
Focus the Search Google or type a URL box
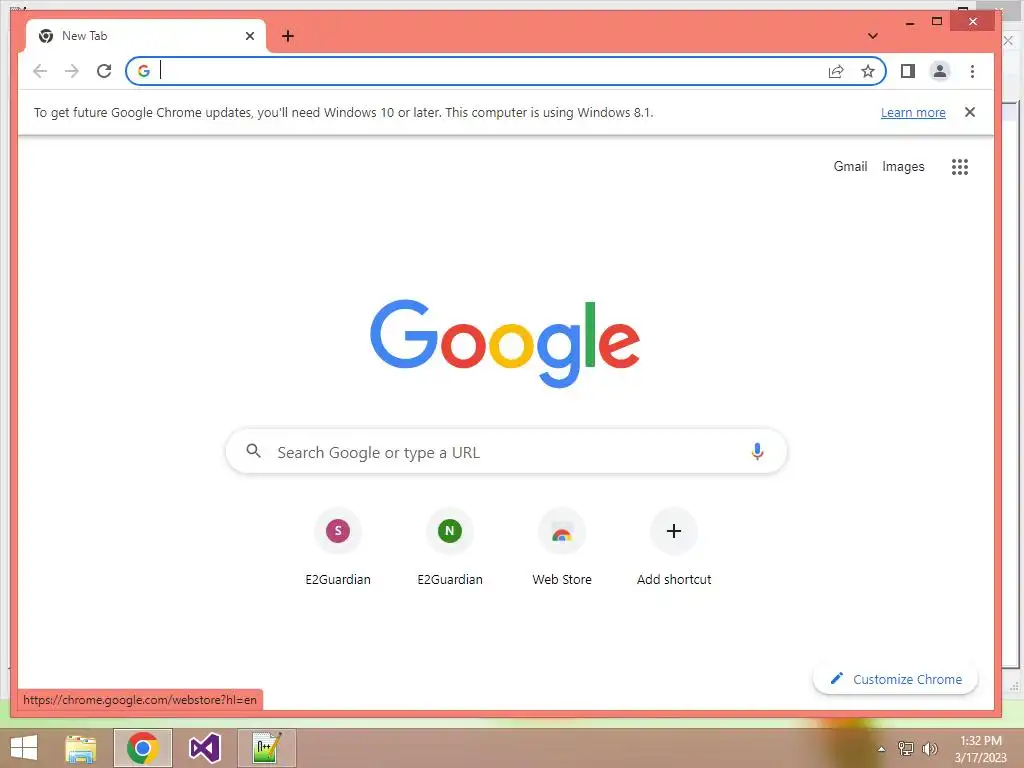point(506,451)
